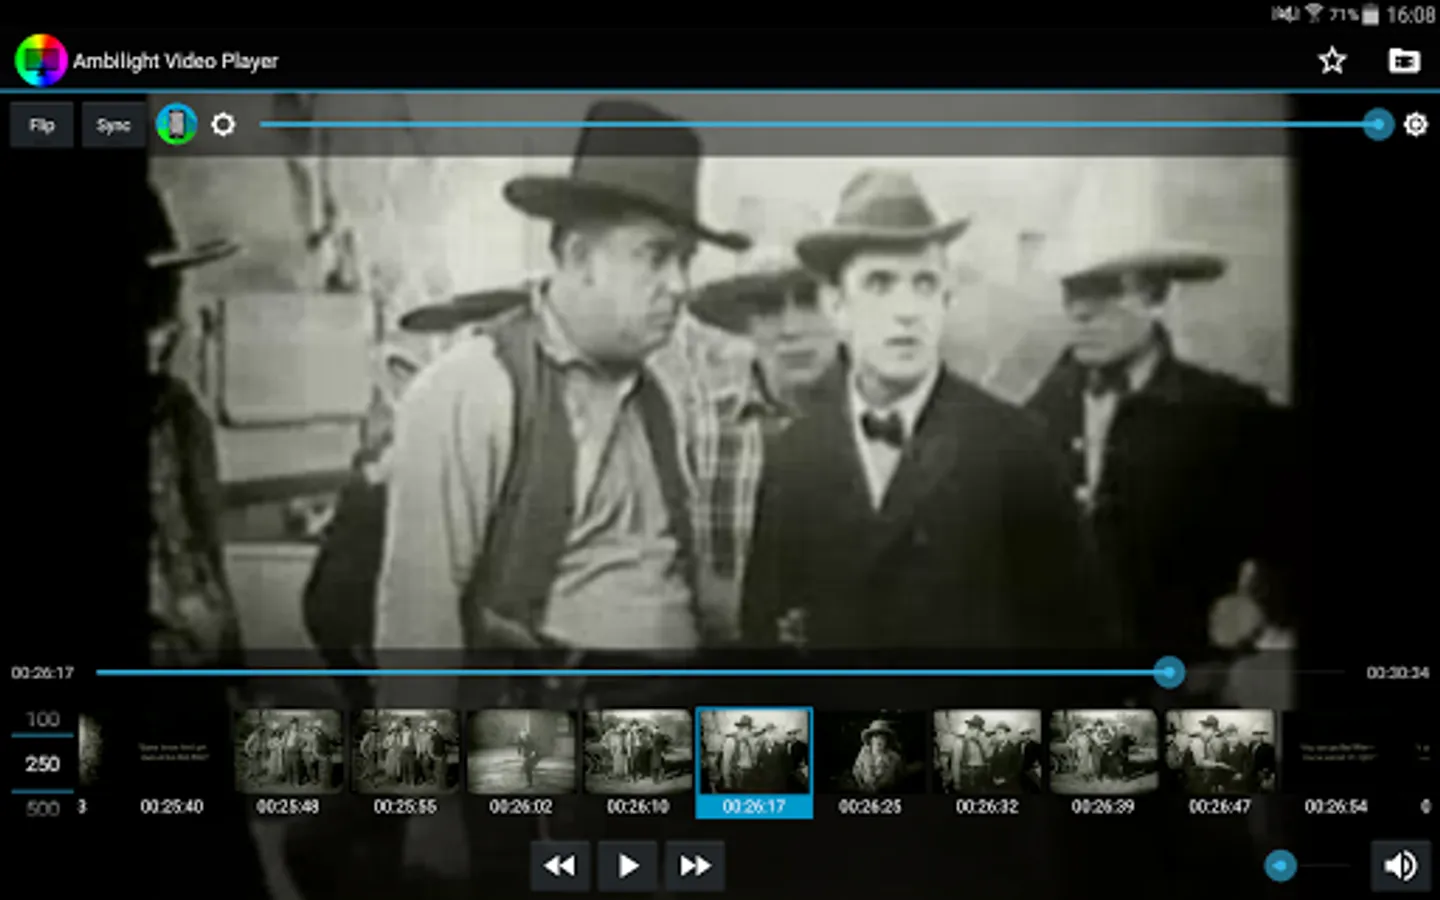
Task: Click the Ambilight Video Player title
Action: (176, 61)
